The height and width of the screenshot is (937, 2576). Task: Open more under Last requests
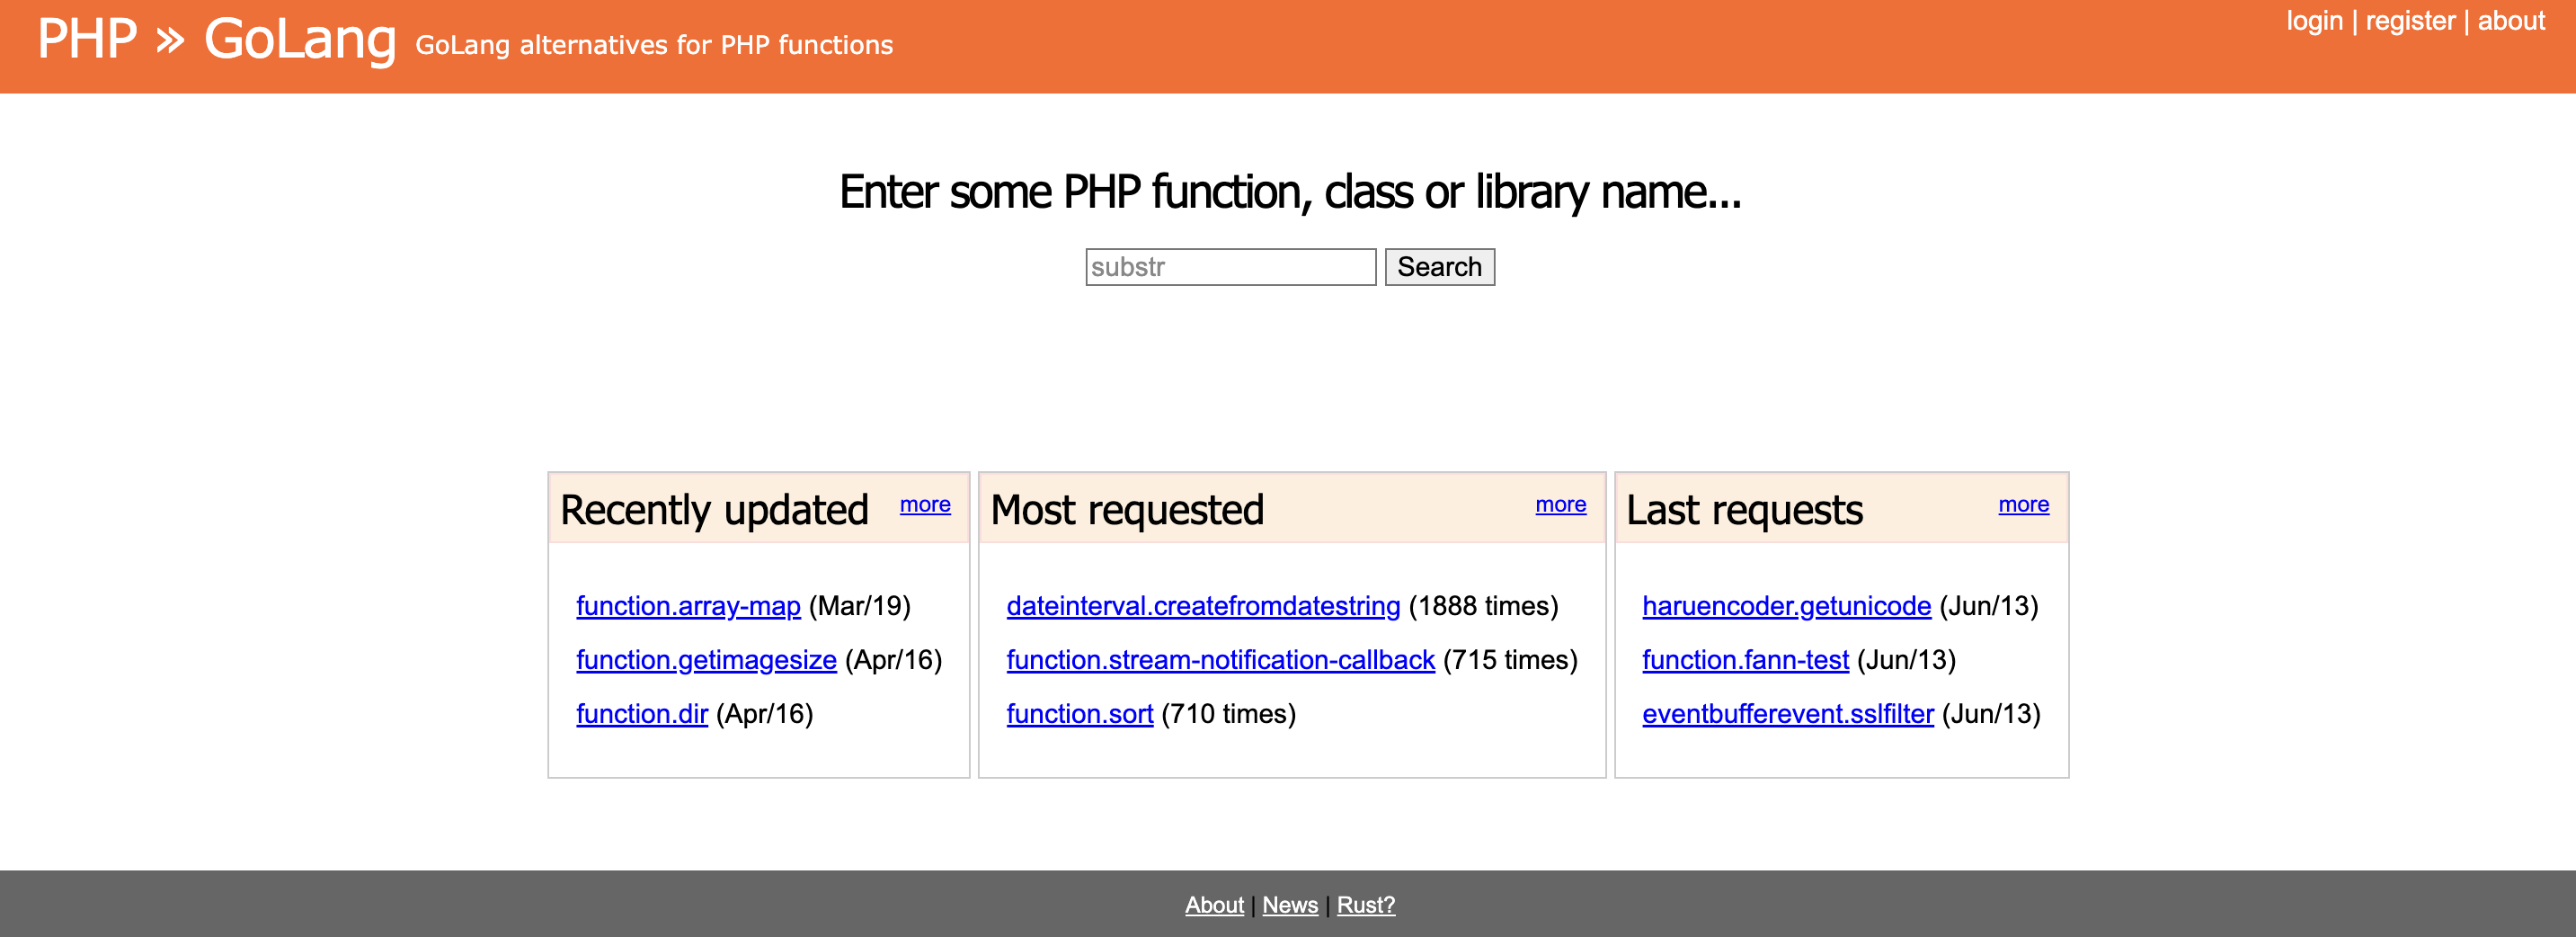point(2023,505)
